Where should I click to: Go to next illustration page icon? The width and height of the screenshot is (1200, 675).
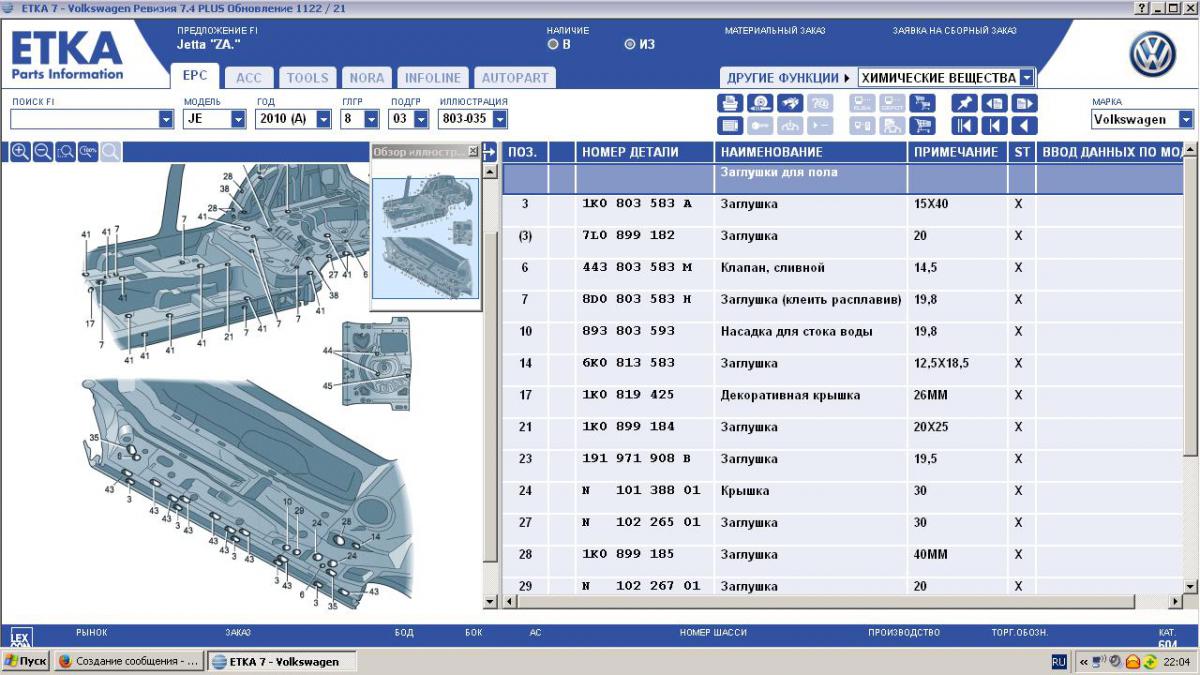(x=1024, y=103)
